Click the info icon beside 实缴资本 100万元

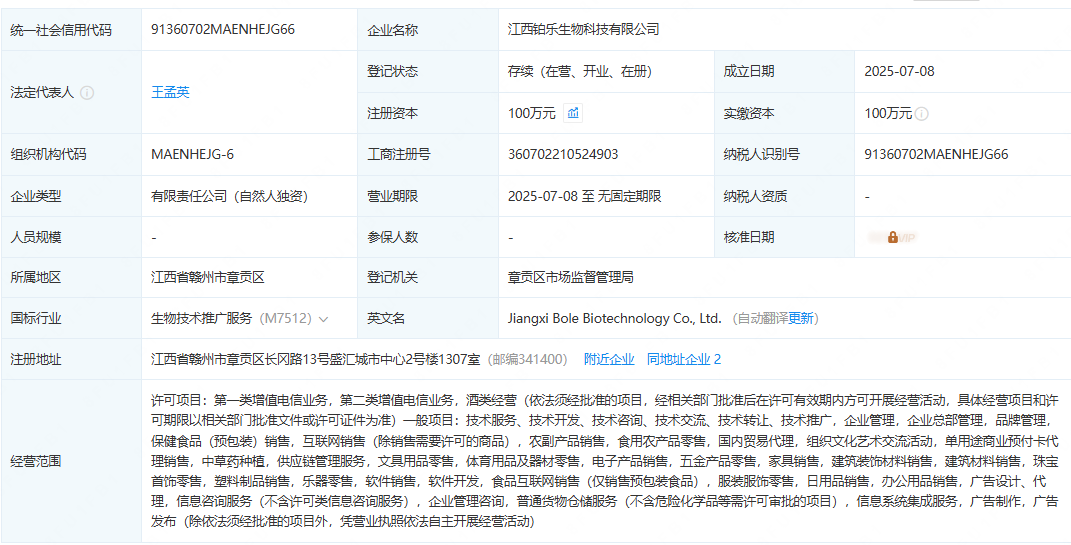tap(921, 114)
